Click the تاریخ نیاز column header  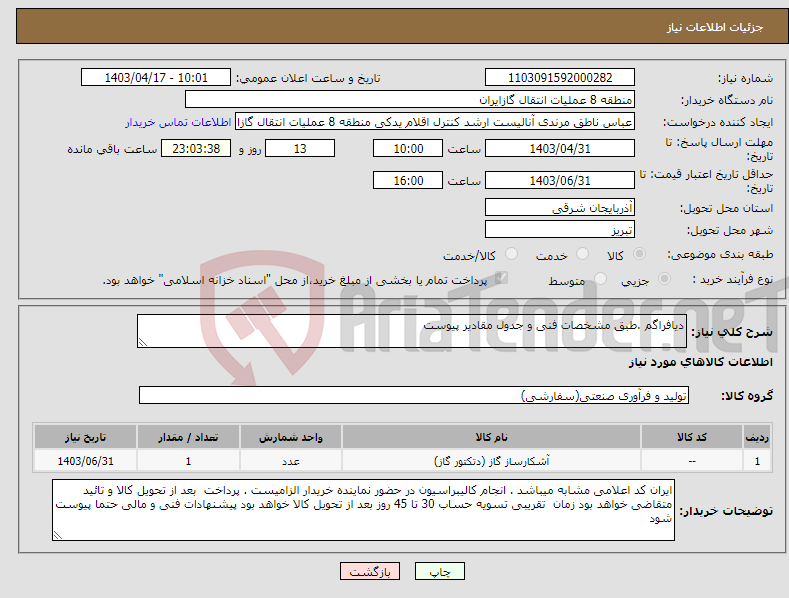(x=85, y=437)
